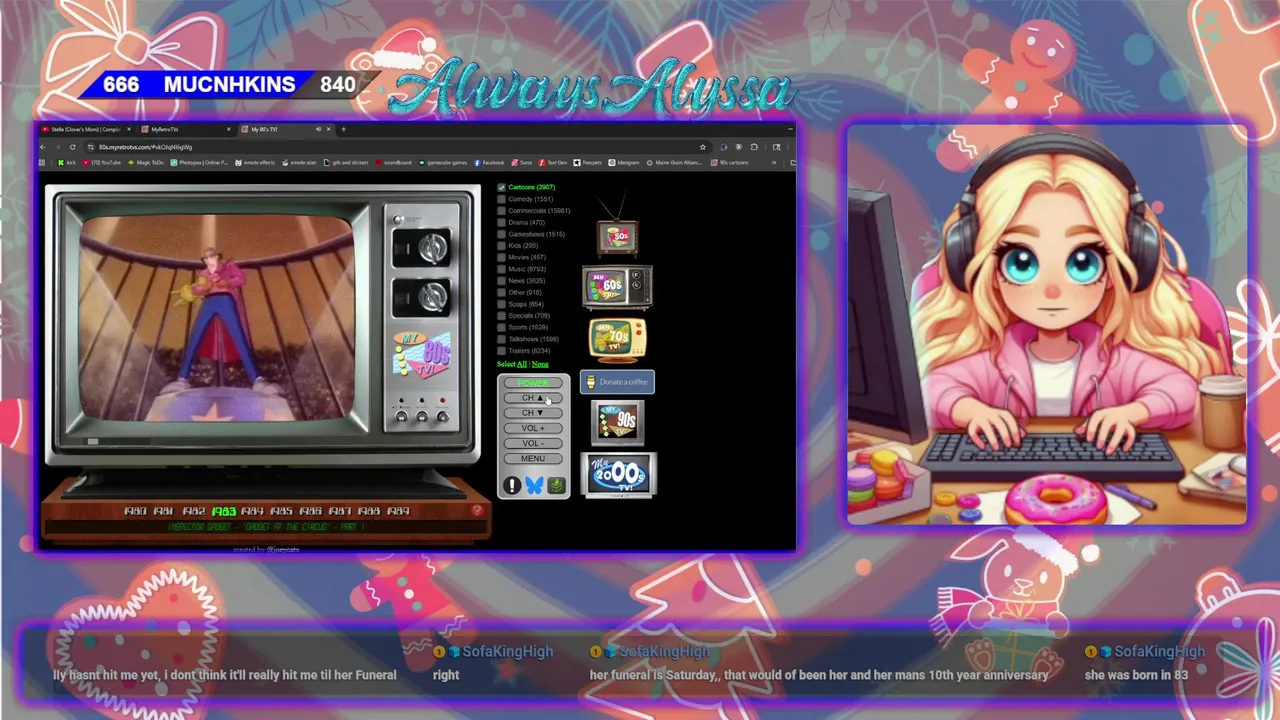
Task: Select the My 80's TV! tab
Action: click(x=286, y=129)
